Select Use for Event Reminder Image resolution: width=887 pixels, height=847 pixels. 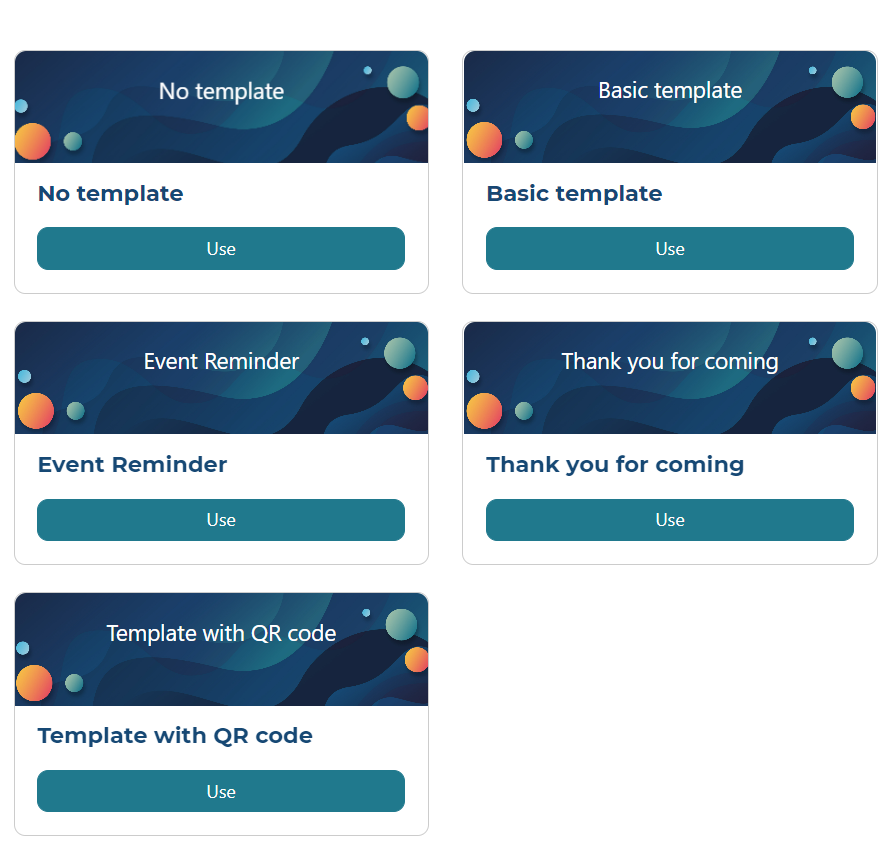[x=221, y=520]
